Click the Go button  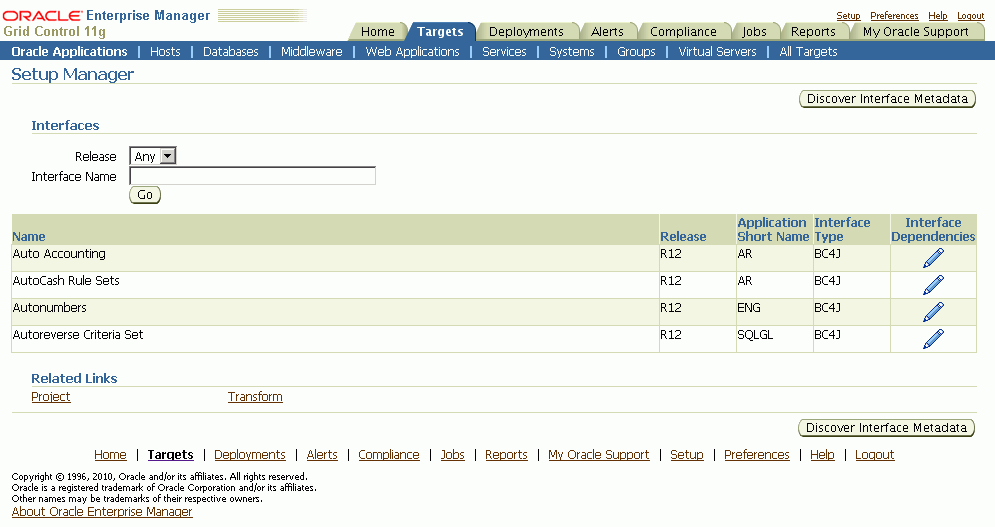145,195
